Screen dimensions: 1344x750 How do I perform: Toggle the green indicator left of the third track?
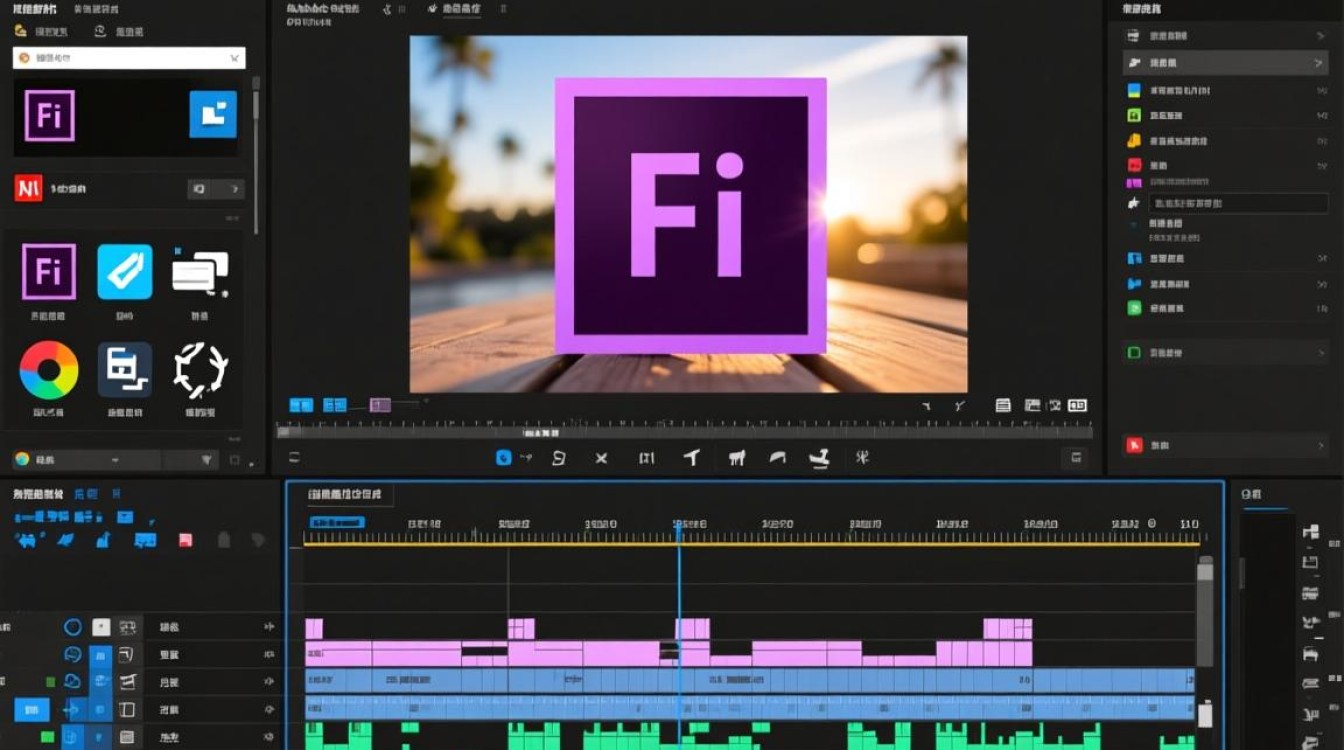pos(50,682)
